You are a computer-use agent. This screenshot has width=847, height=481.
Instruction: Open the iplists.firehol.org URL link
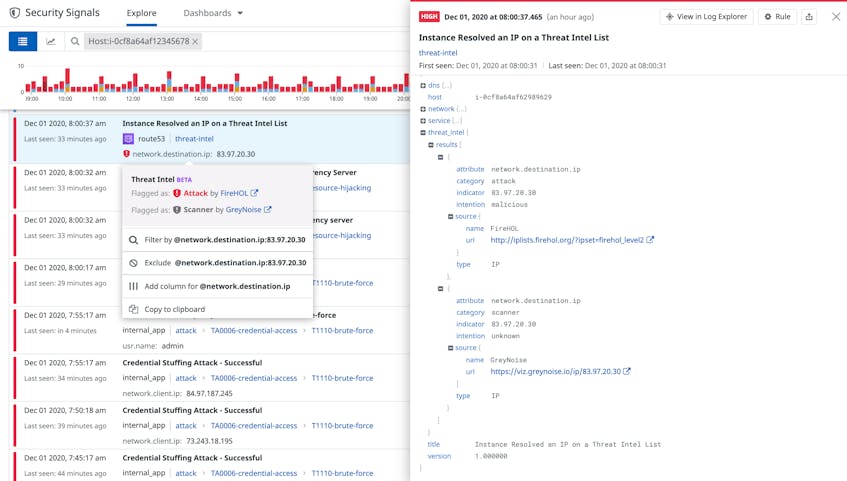(567, 240)
